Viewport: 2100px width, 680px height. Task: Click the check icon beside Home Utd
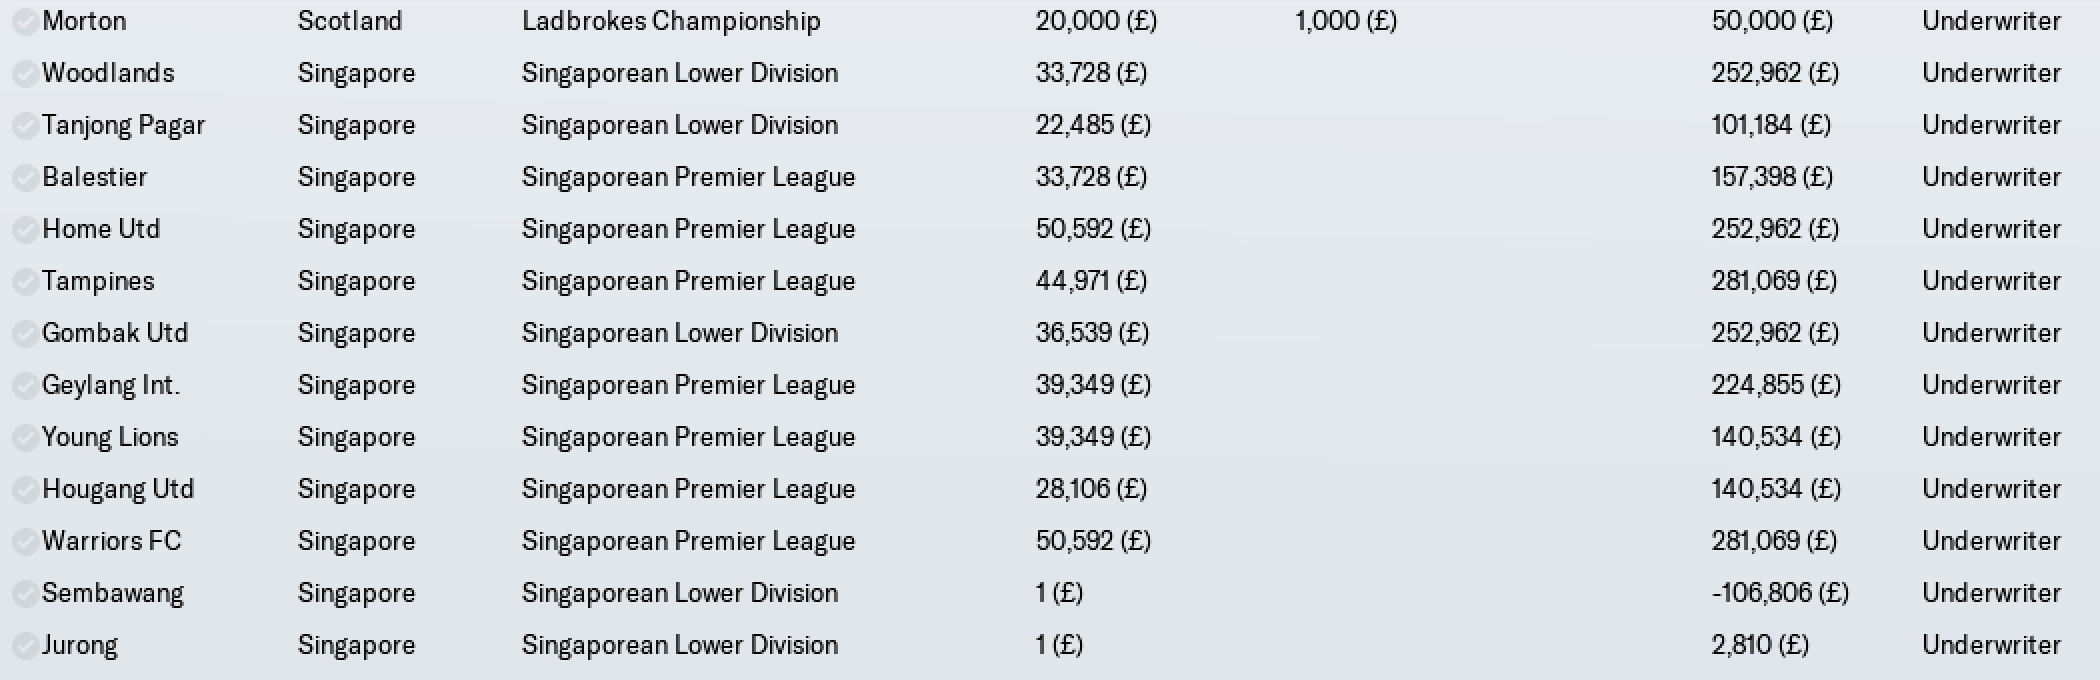pos(25,230)
